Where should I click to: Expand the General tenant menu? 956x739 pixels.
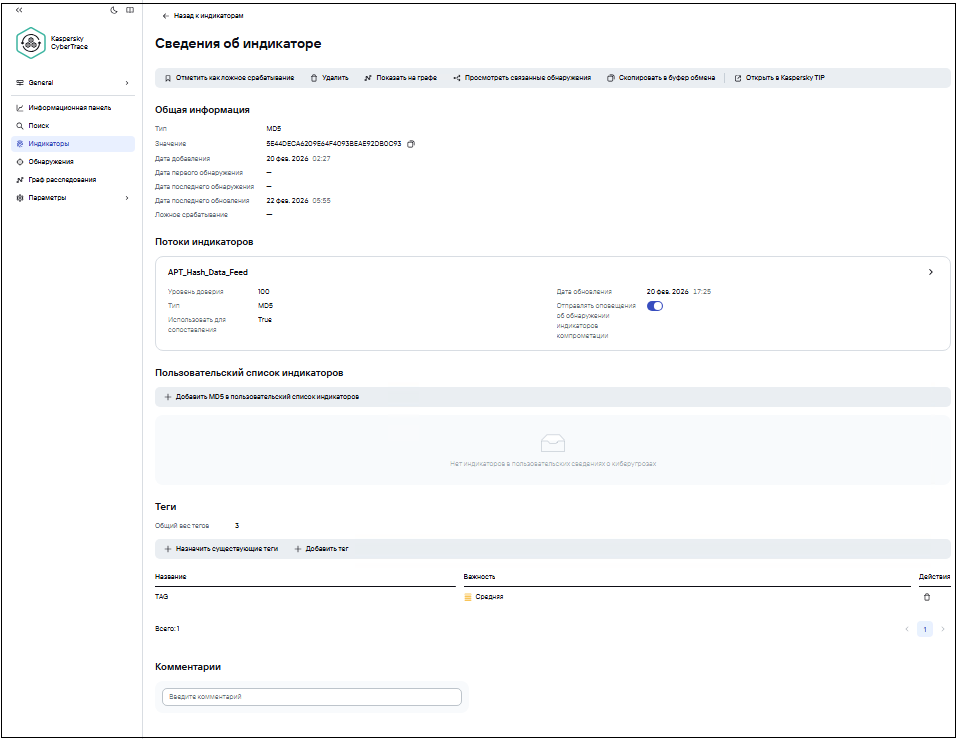tap(73, 82)
